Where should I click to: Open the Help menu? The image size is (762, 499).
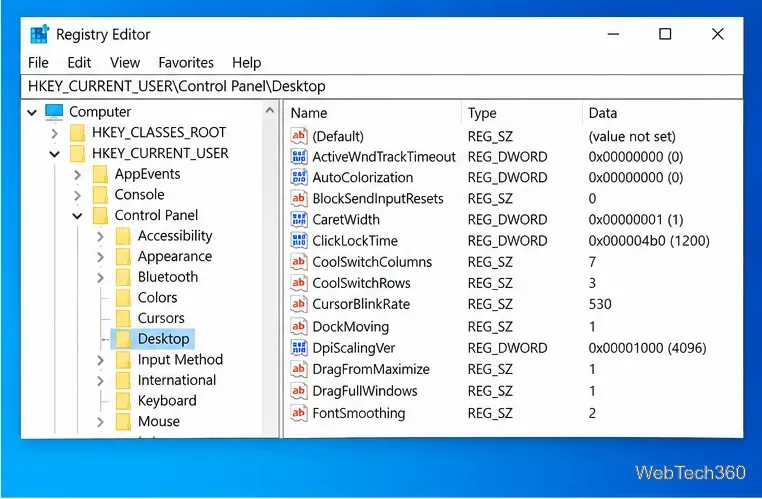(246, 63)
